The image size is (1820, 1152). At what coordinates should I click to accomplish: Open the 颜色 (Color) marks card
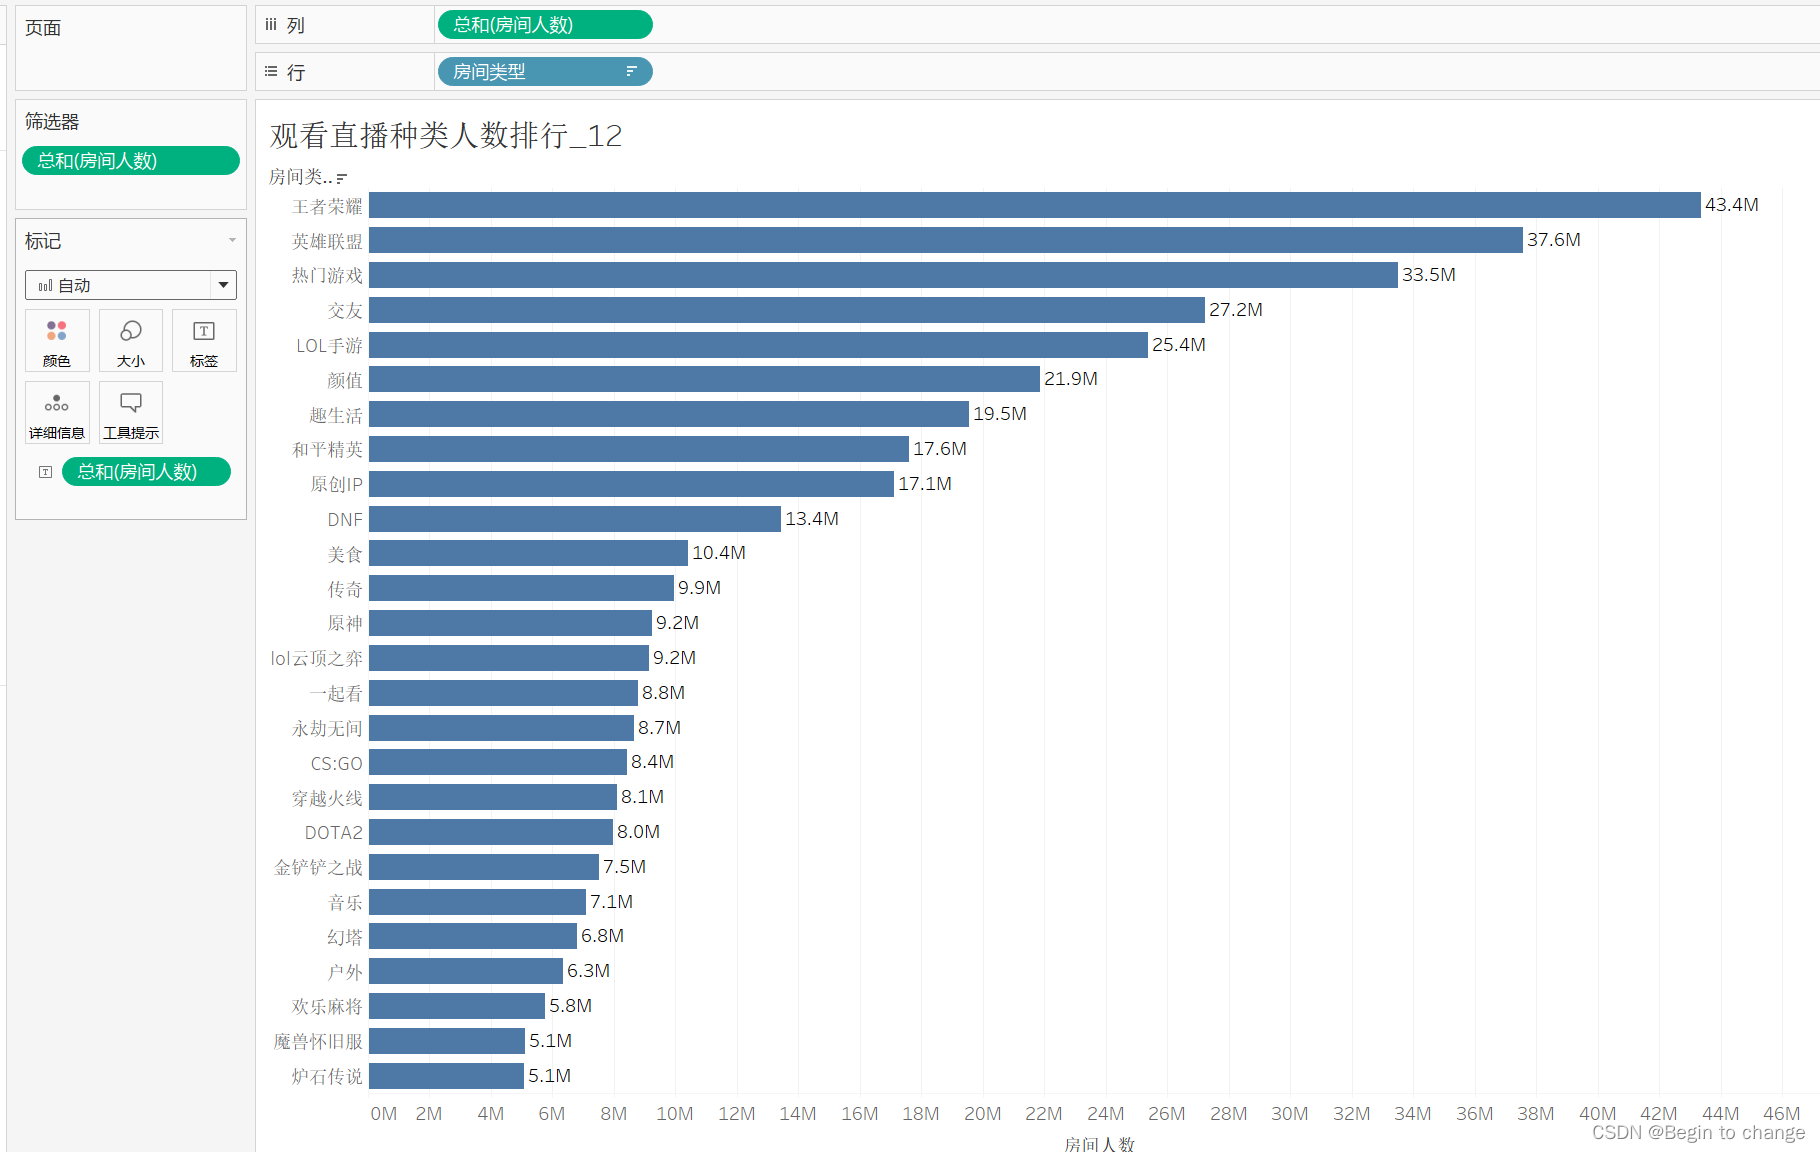[57, 341]
